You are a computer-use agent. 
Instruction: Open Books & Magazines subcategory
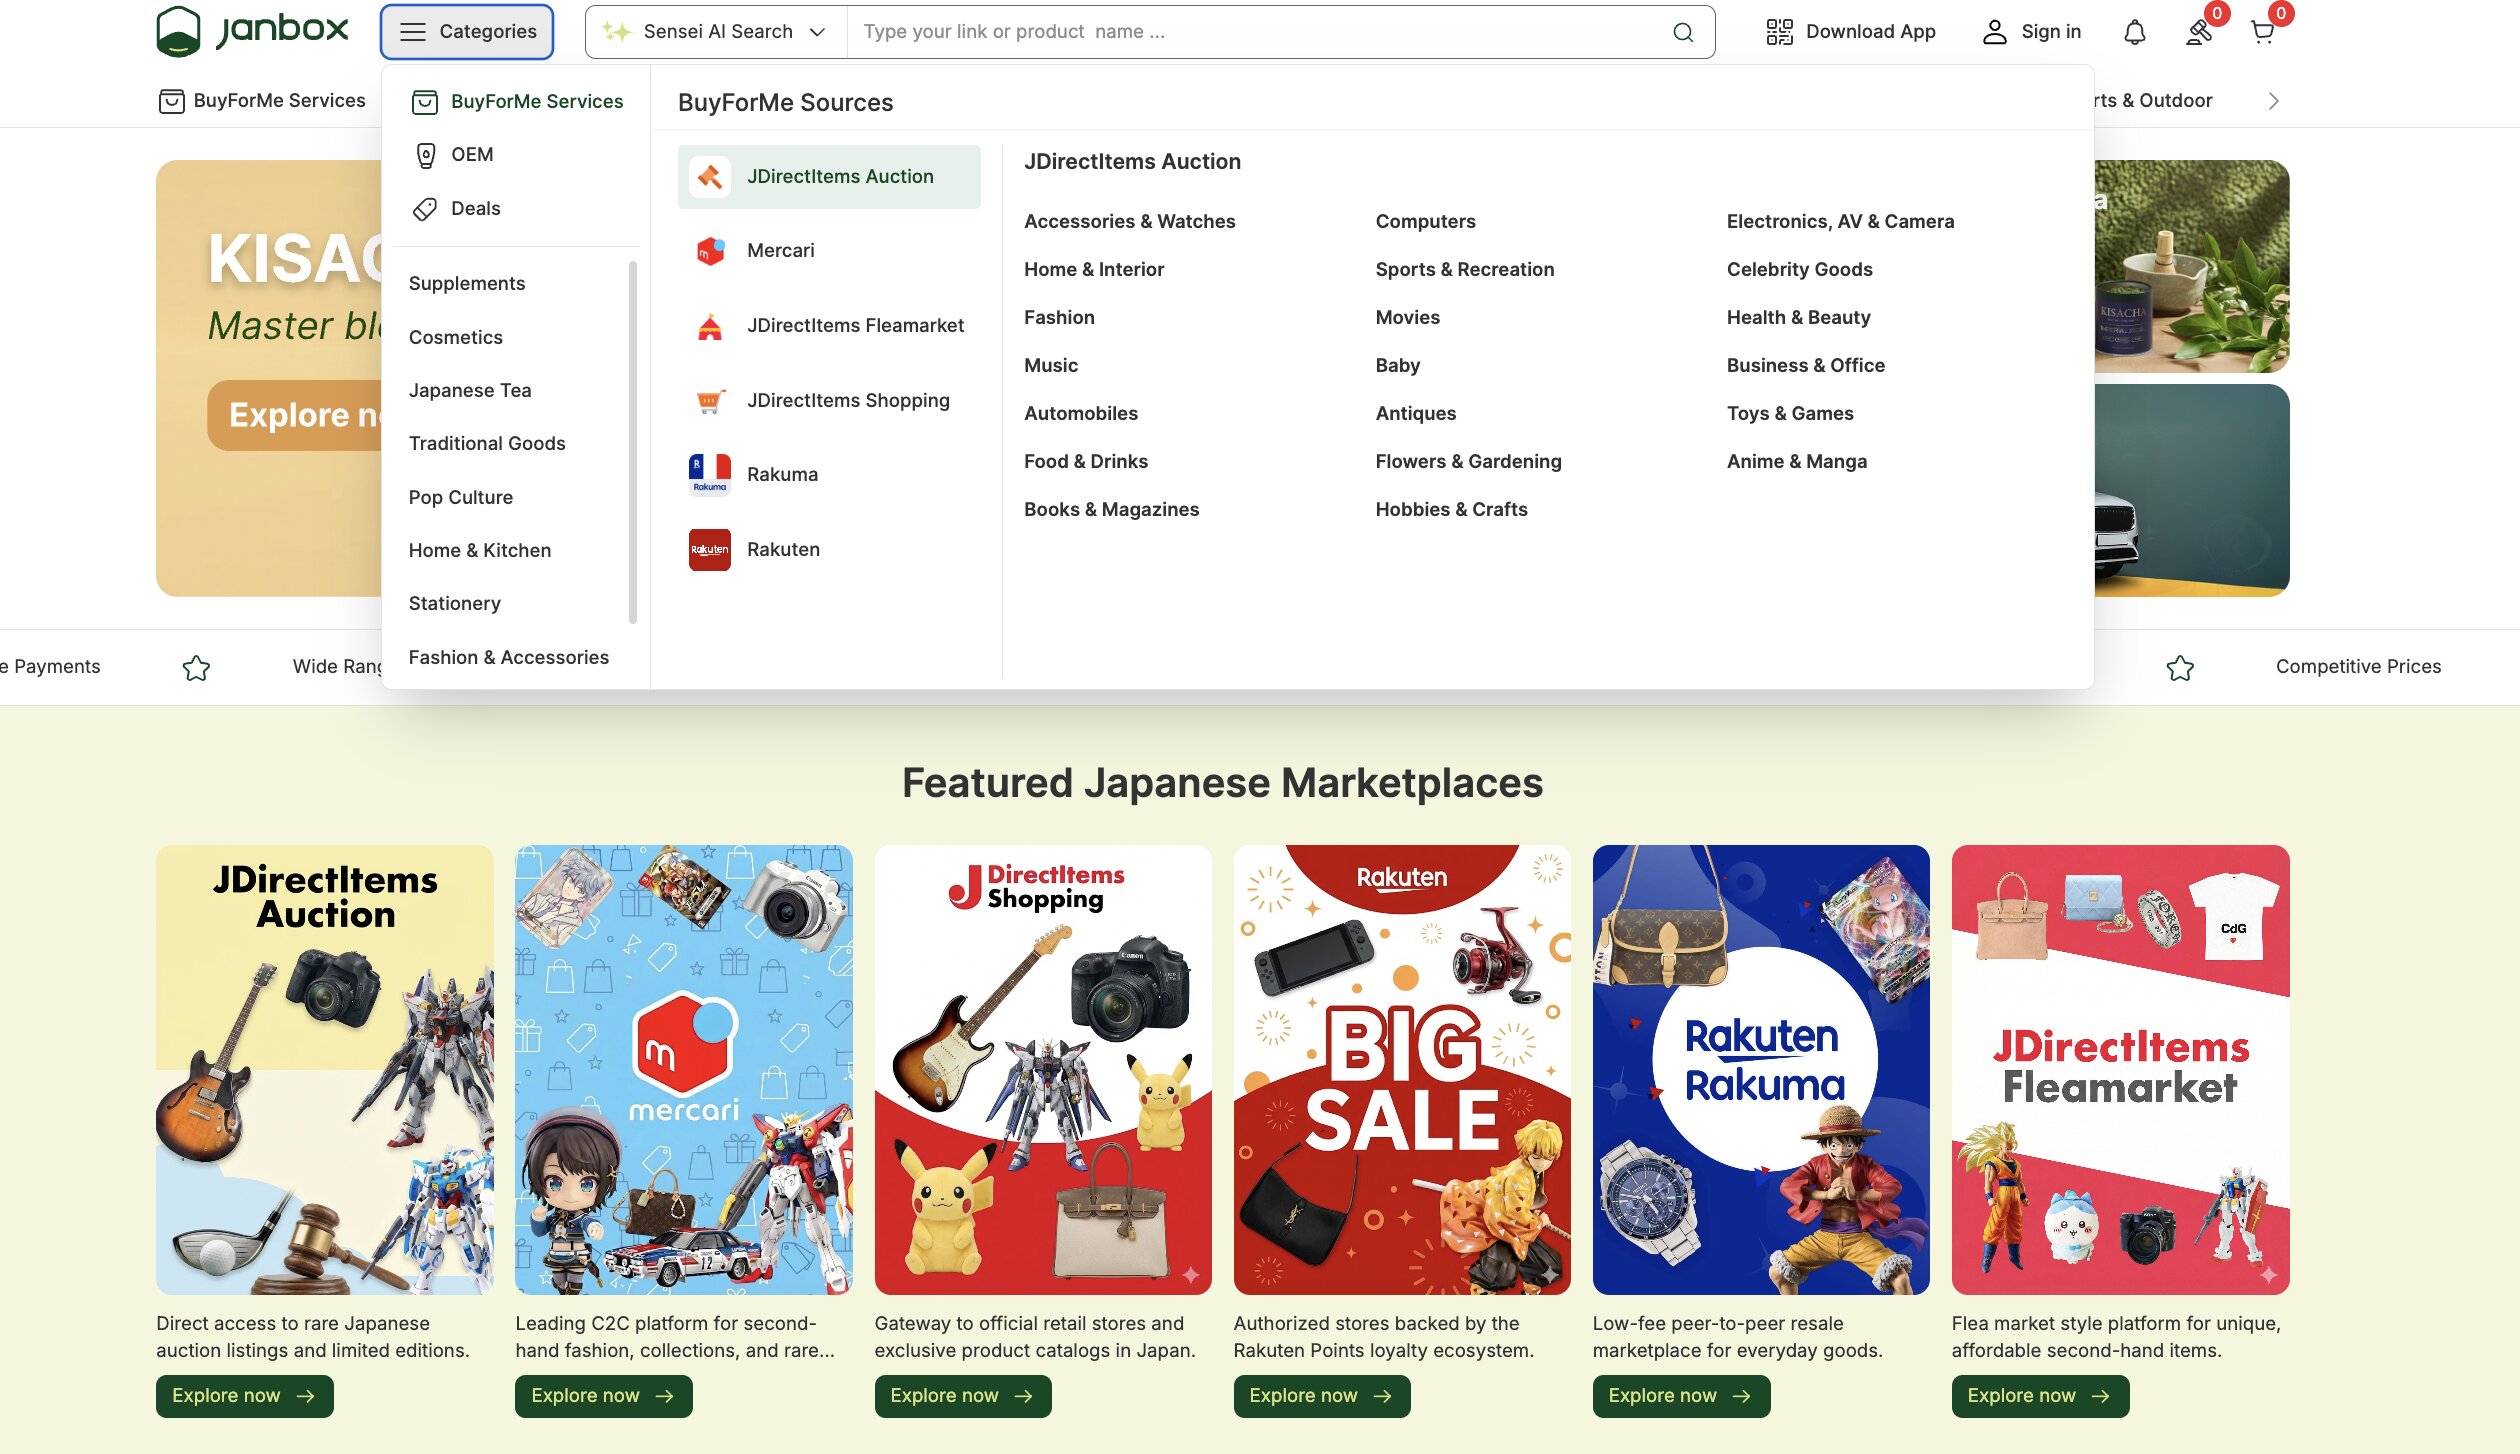tap(1112, 510)
